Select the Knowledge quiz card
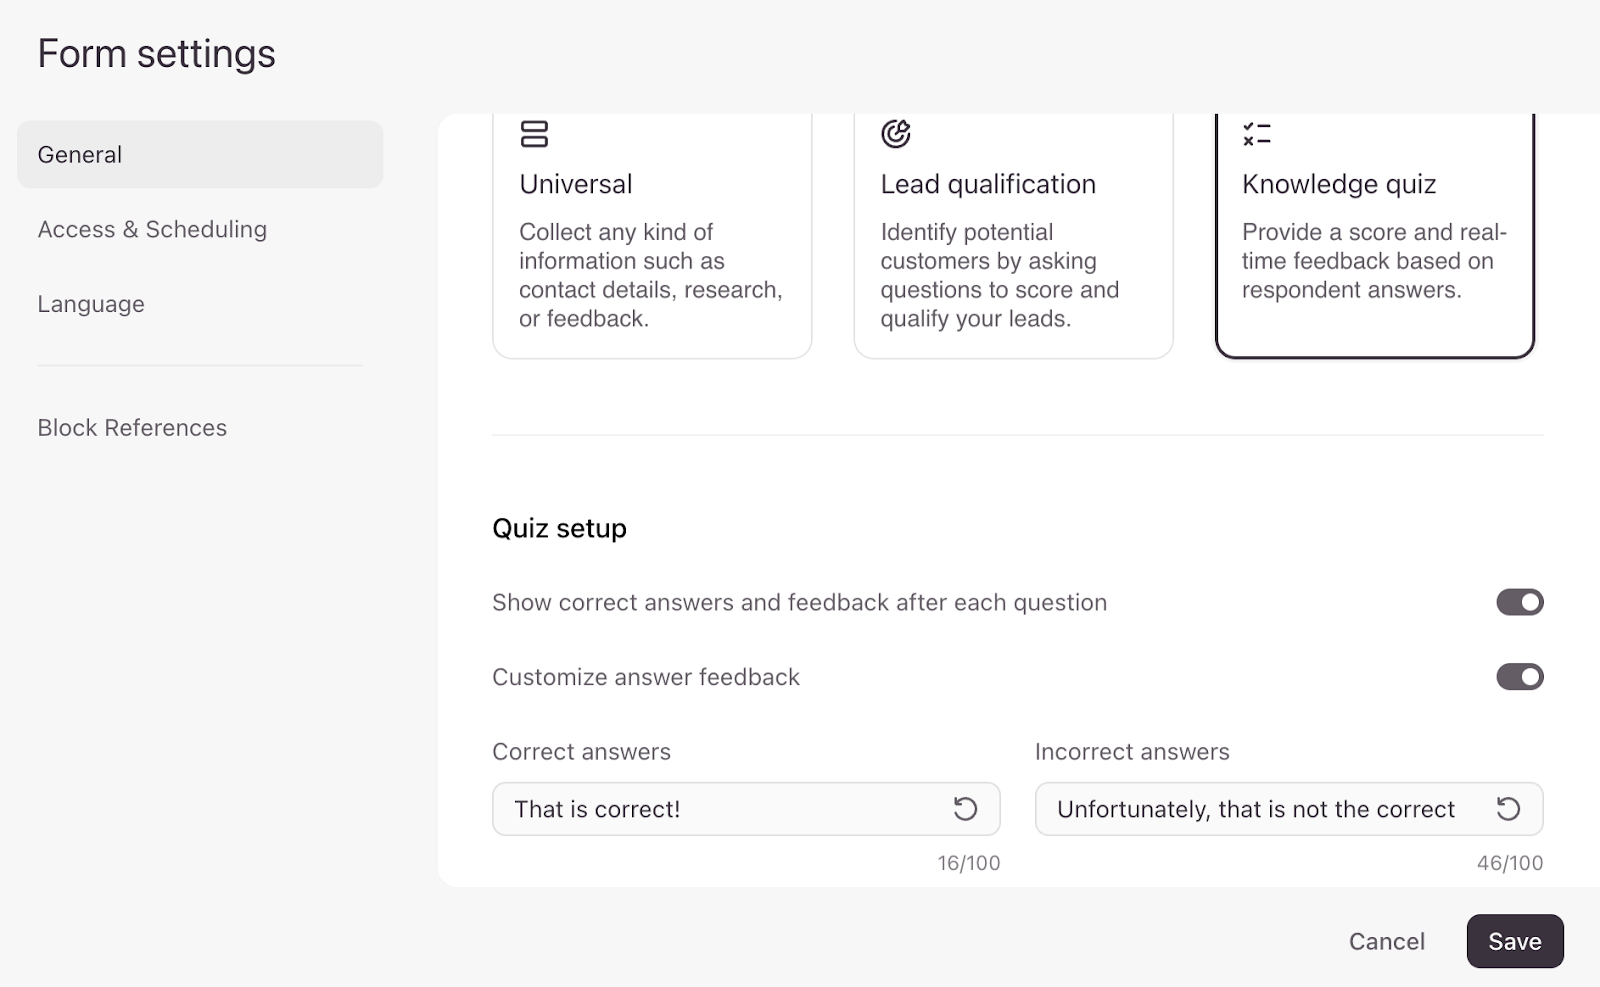The width and height of the screenshot is (1600, 987). pyautogui.click(x=1375, y=236)
